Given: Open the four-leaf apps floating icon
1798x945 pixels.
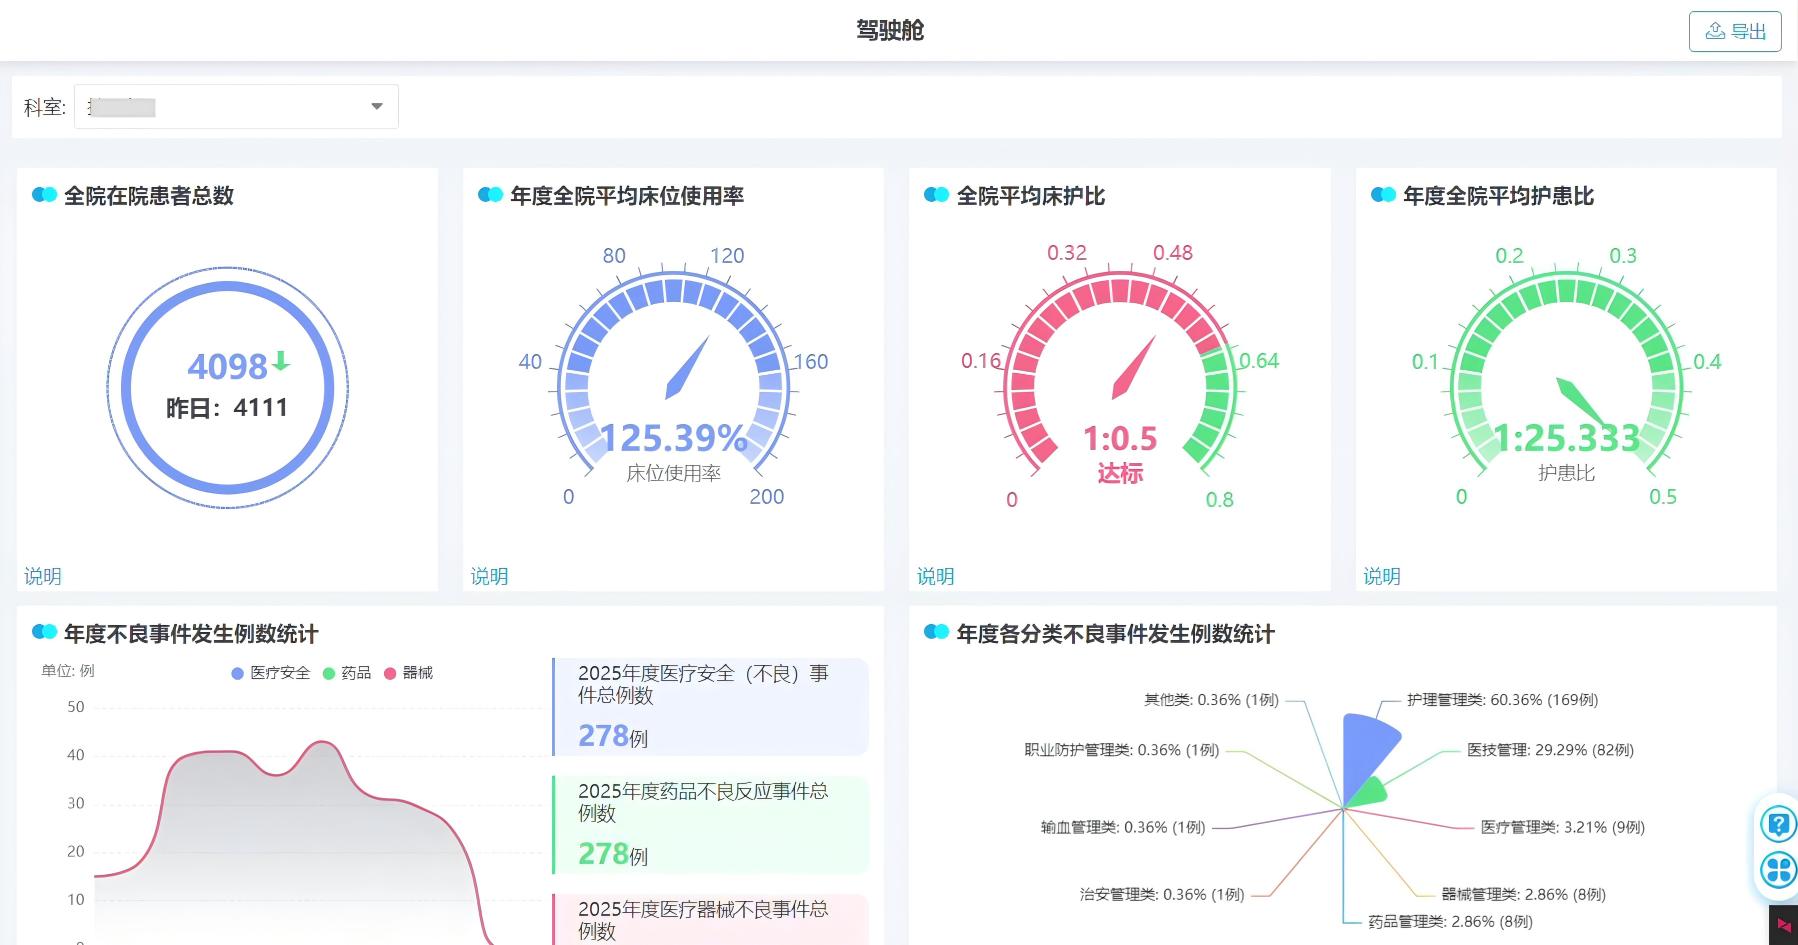Looking at the screenshot, I should (1778, 870).
